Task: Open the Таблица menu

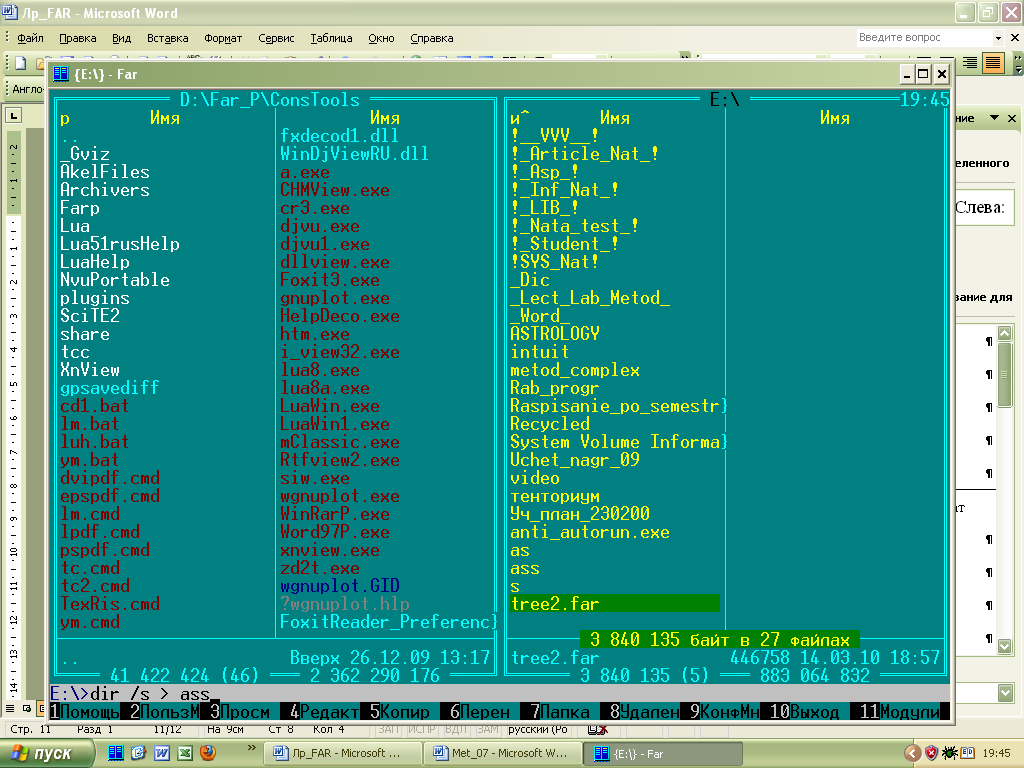Action: pyautogui.click(x=331, y=38)
